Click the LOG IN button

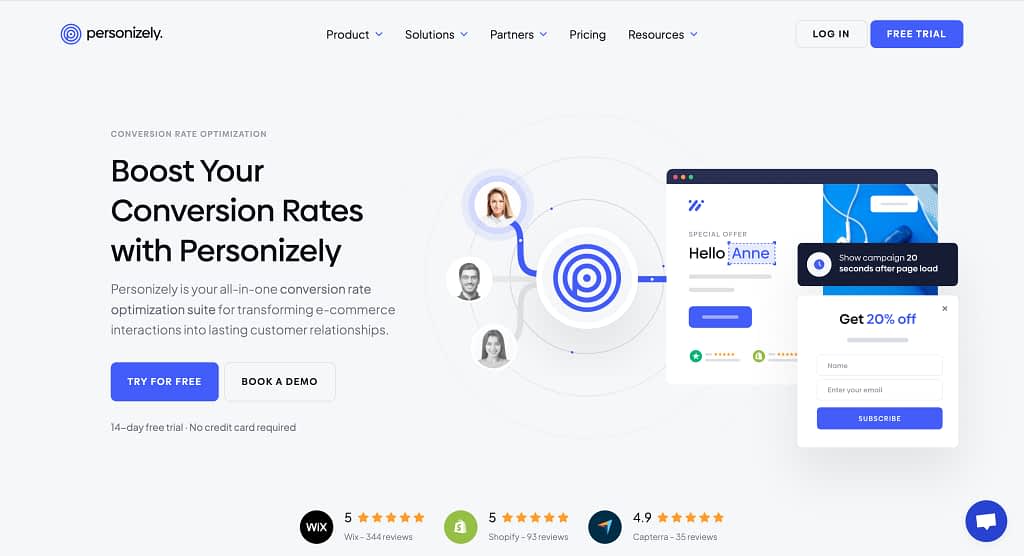coord(831,34)
